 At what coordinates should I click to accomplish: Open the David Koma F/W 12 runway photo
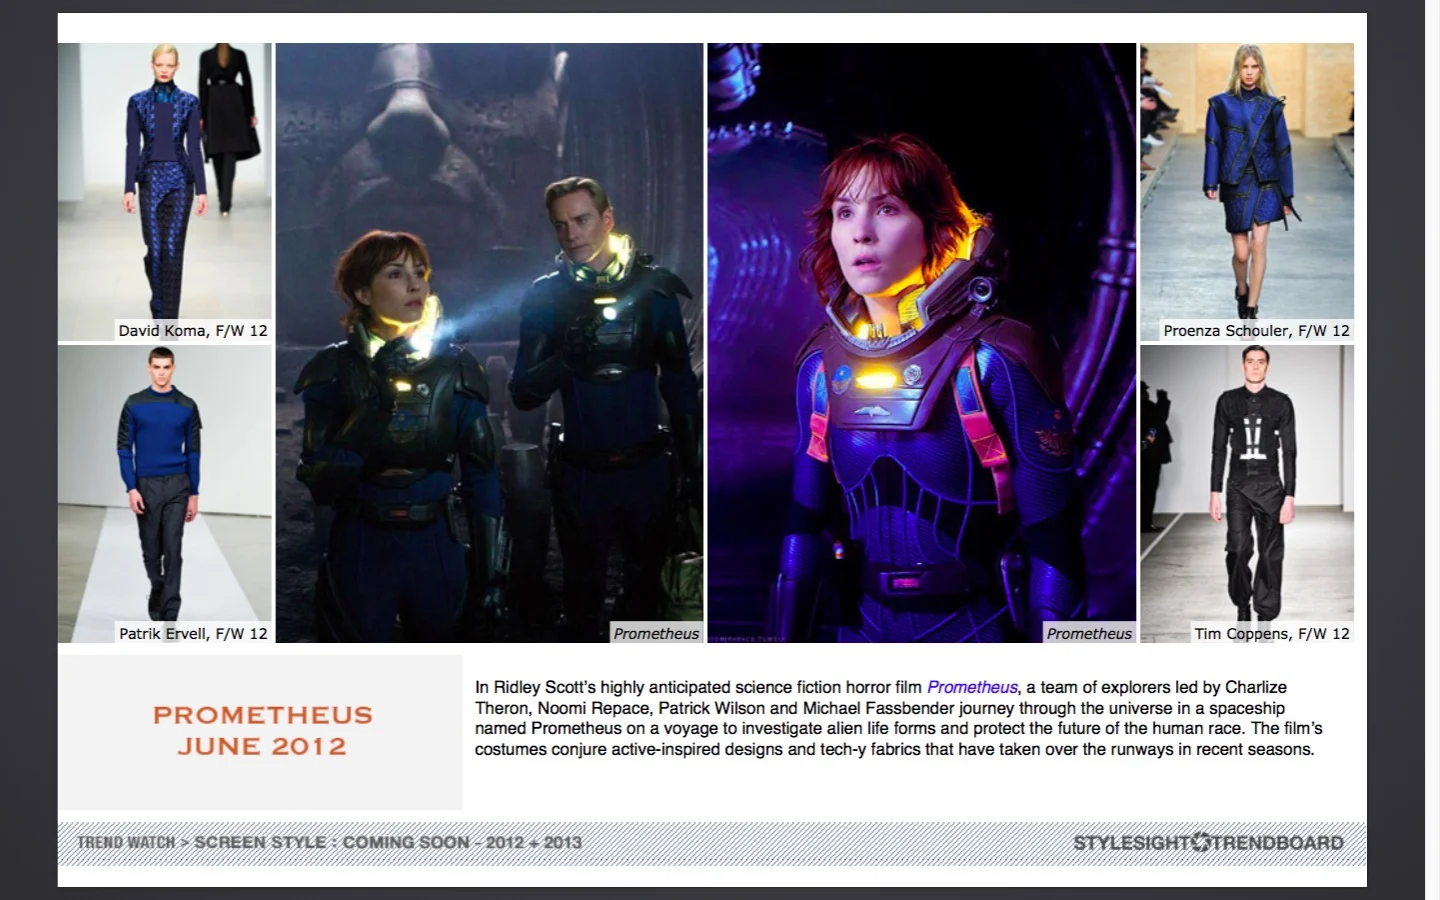[x=165, y=192]
